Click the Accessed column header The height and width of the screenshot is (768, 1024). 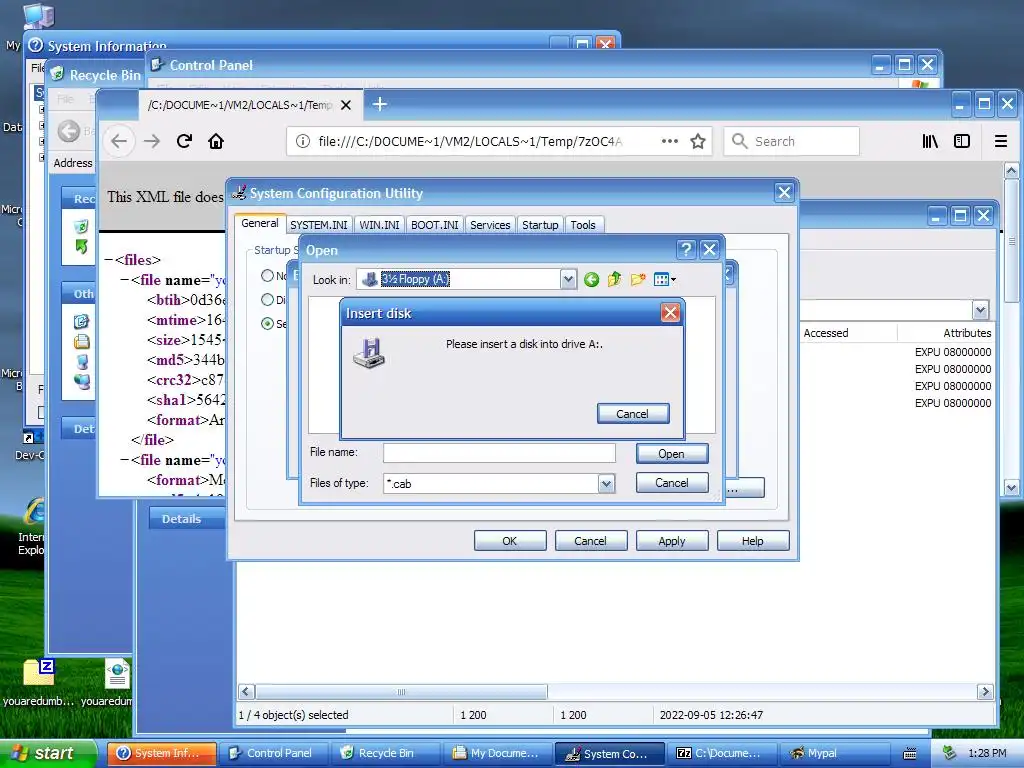coord(848,333)
